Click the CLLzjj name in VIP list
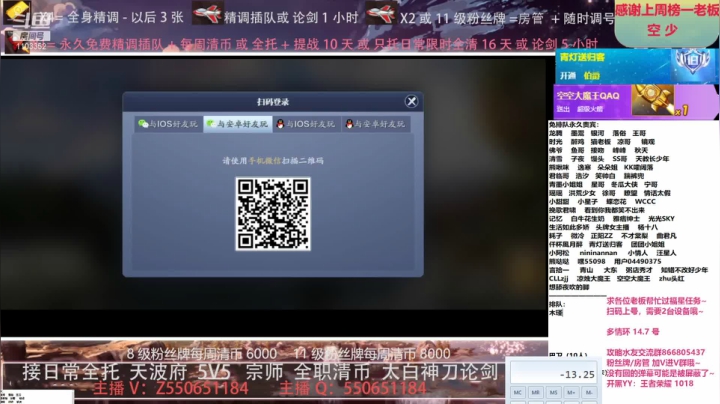The image size is (720, 404). (559, 279)
